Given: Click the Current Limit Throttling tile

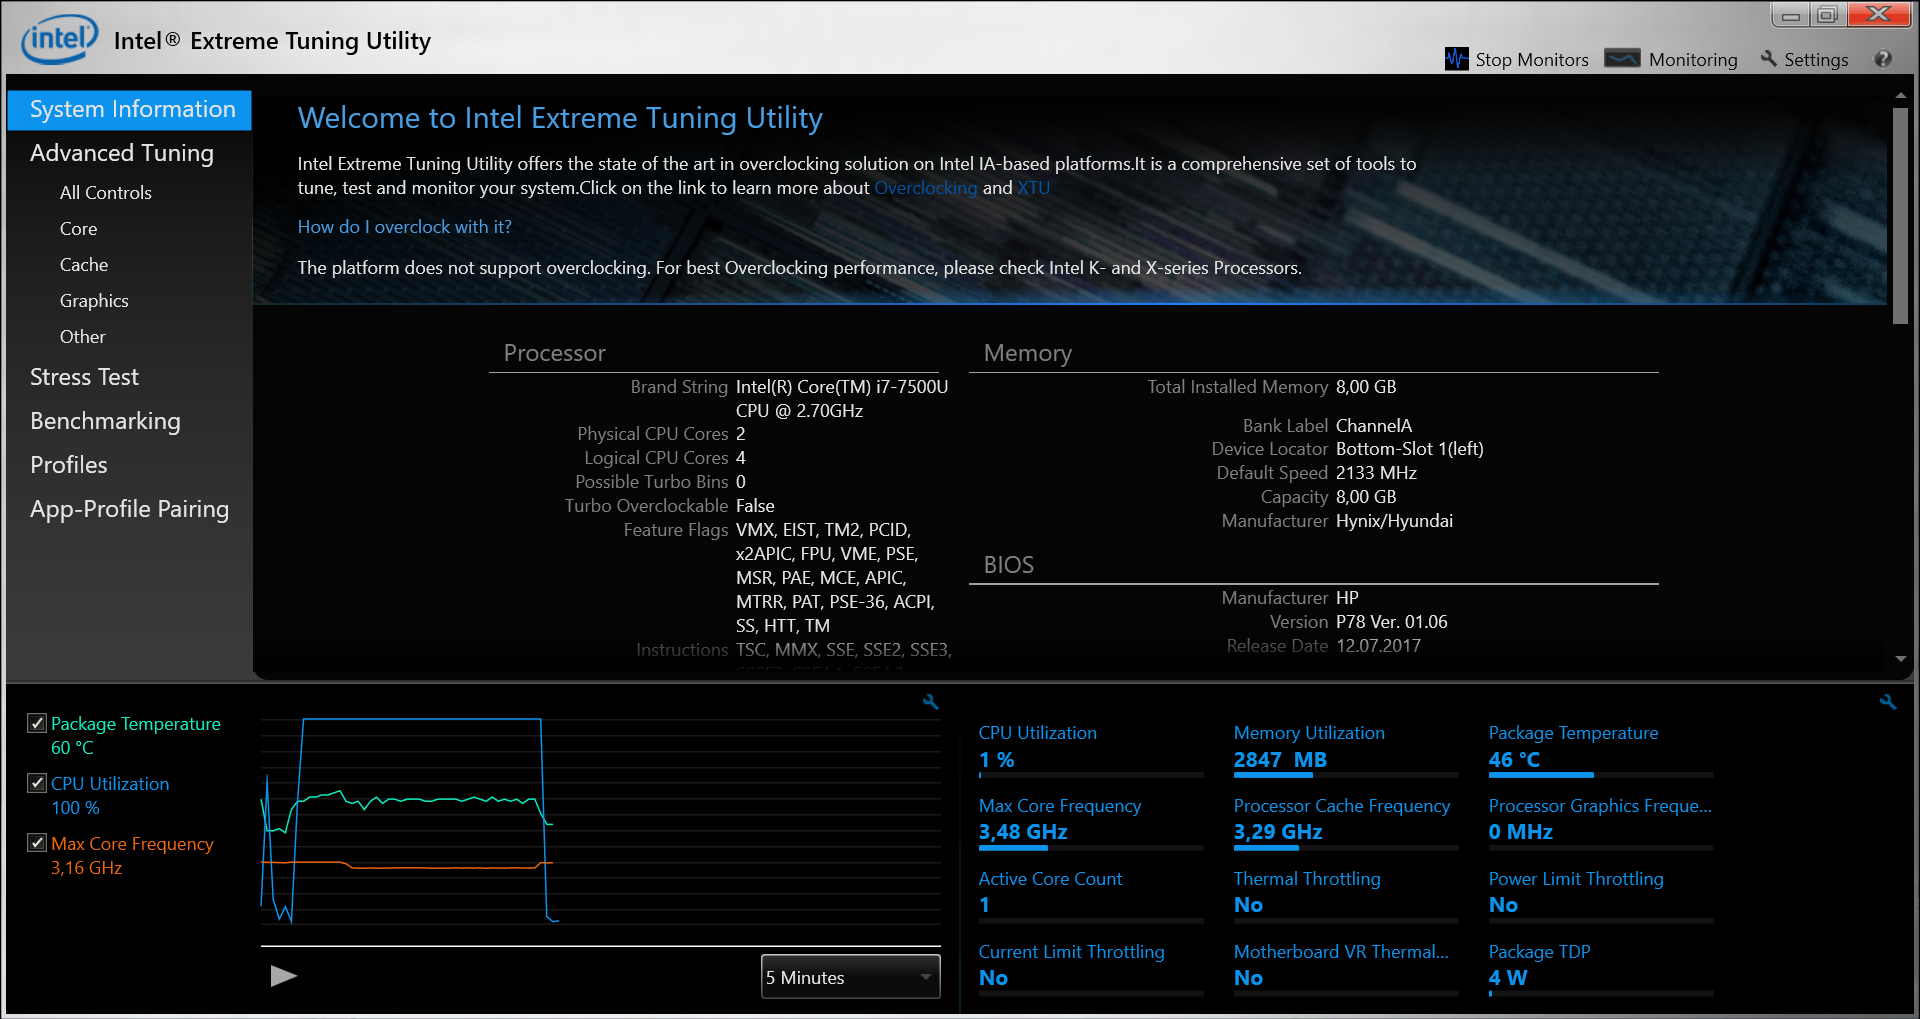Looking at the screenshot, I should tap(1091, 969).
